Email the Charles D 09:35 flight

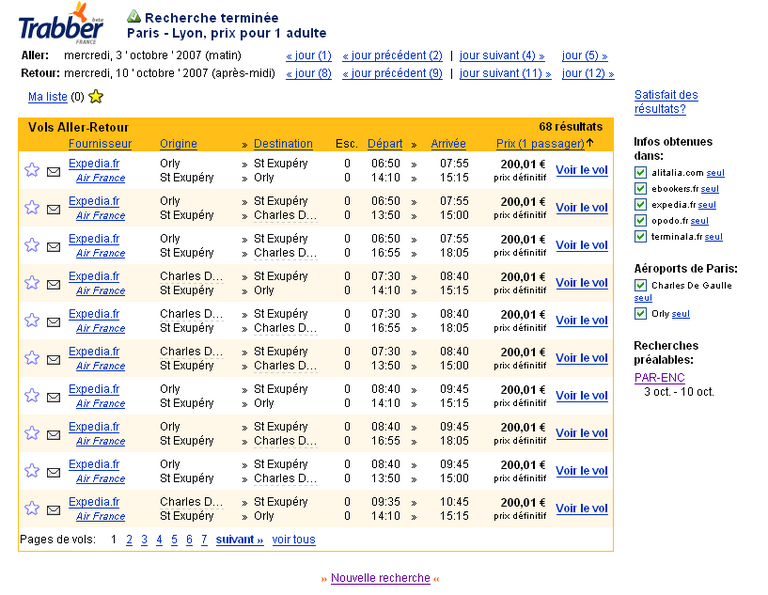pos(53,510)
